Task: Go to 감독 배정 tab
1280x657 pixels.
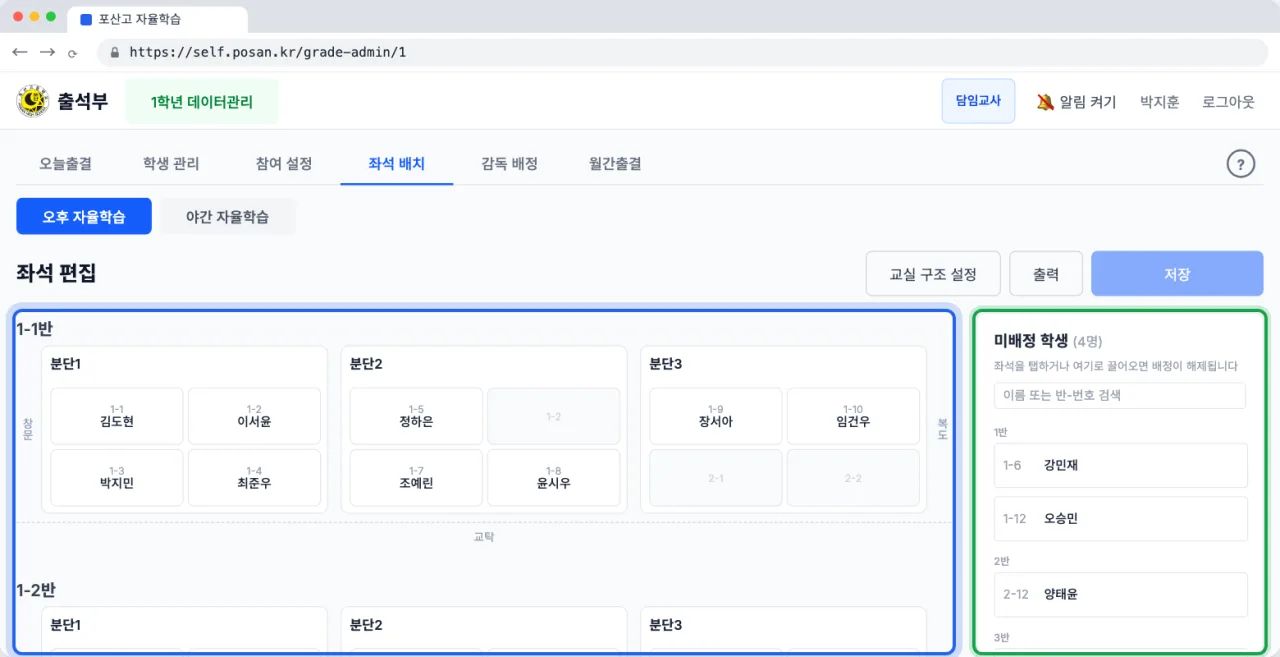Action: (509, 163)
